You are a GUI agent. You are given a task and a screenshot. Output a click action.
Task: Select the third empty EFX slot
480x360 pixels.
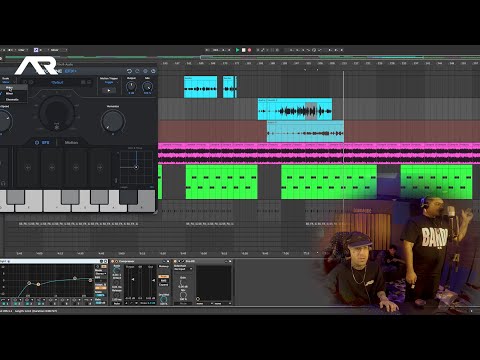click(x=76, y=168)
